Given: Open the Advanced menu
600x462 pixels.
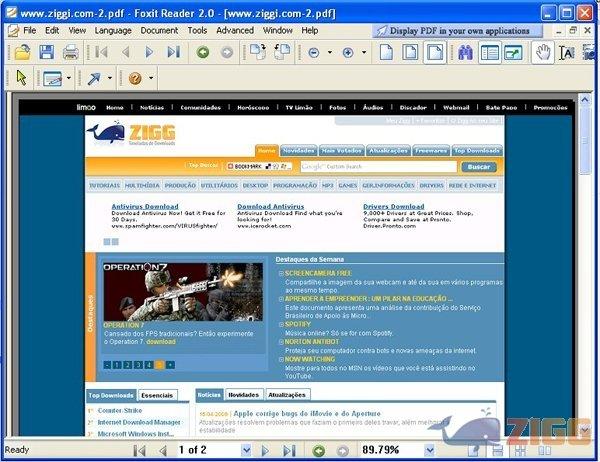Looking at the screenshot, I should 235,31.
